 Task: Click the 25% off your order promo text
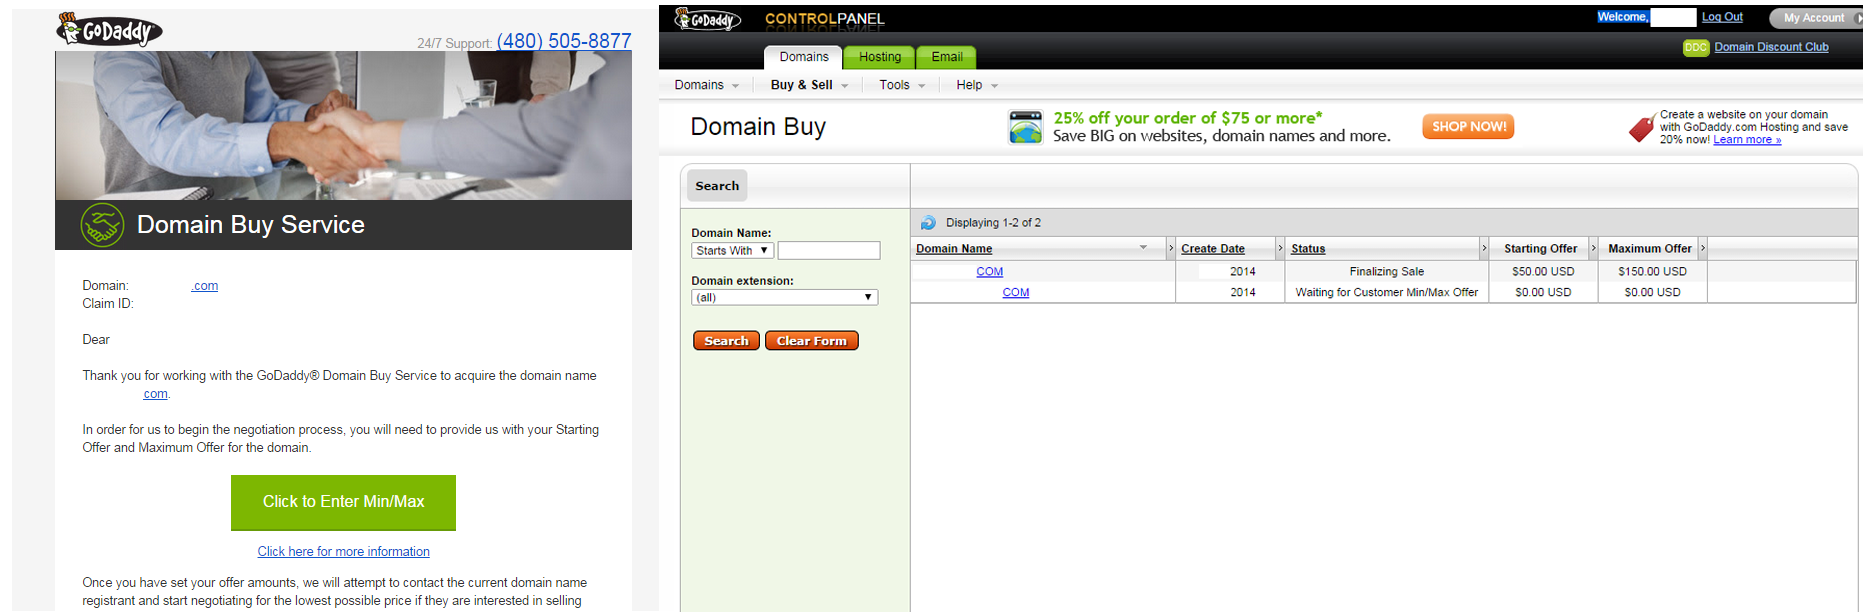coord(1188,118)
